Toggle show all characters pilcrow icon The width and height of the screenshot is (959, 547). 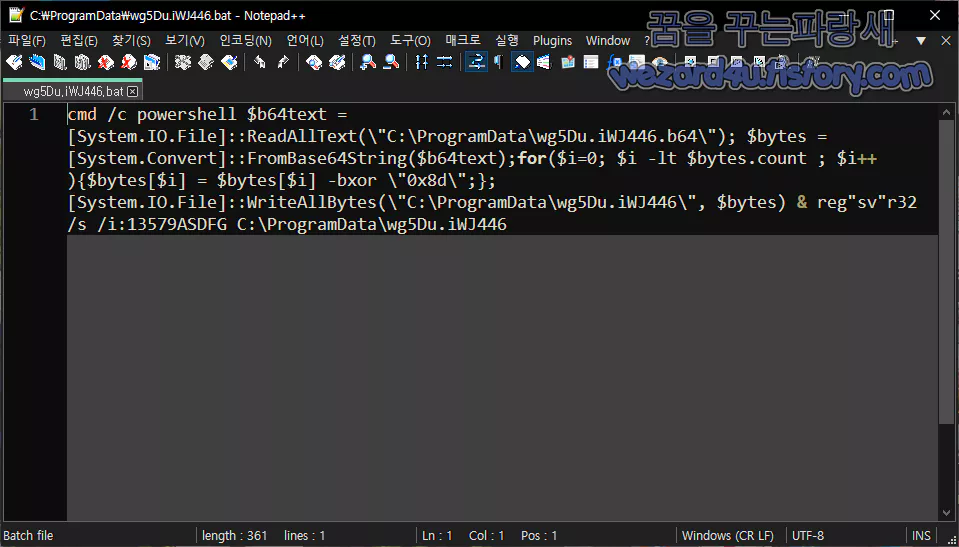coord(498,62)
